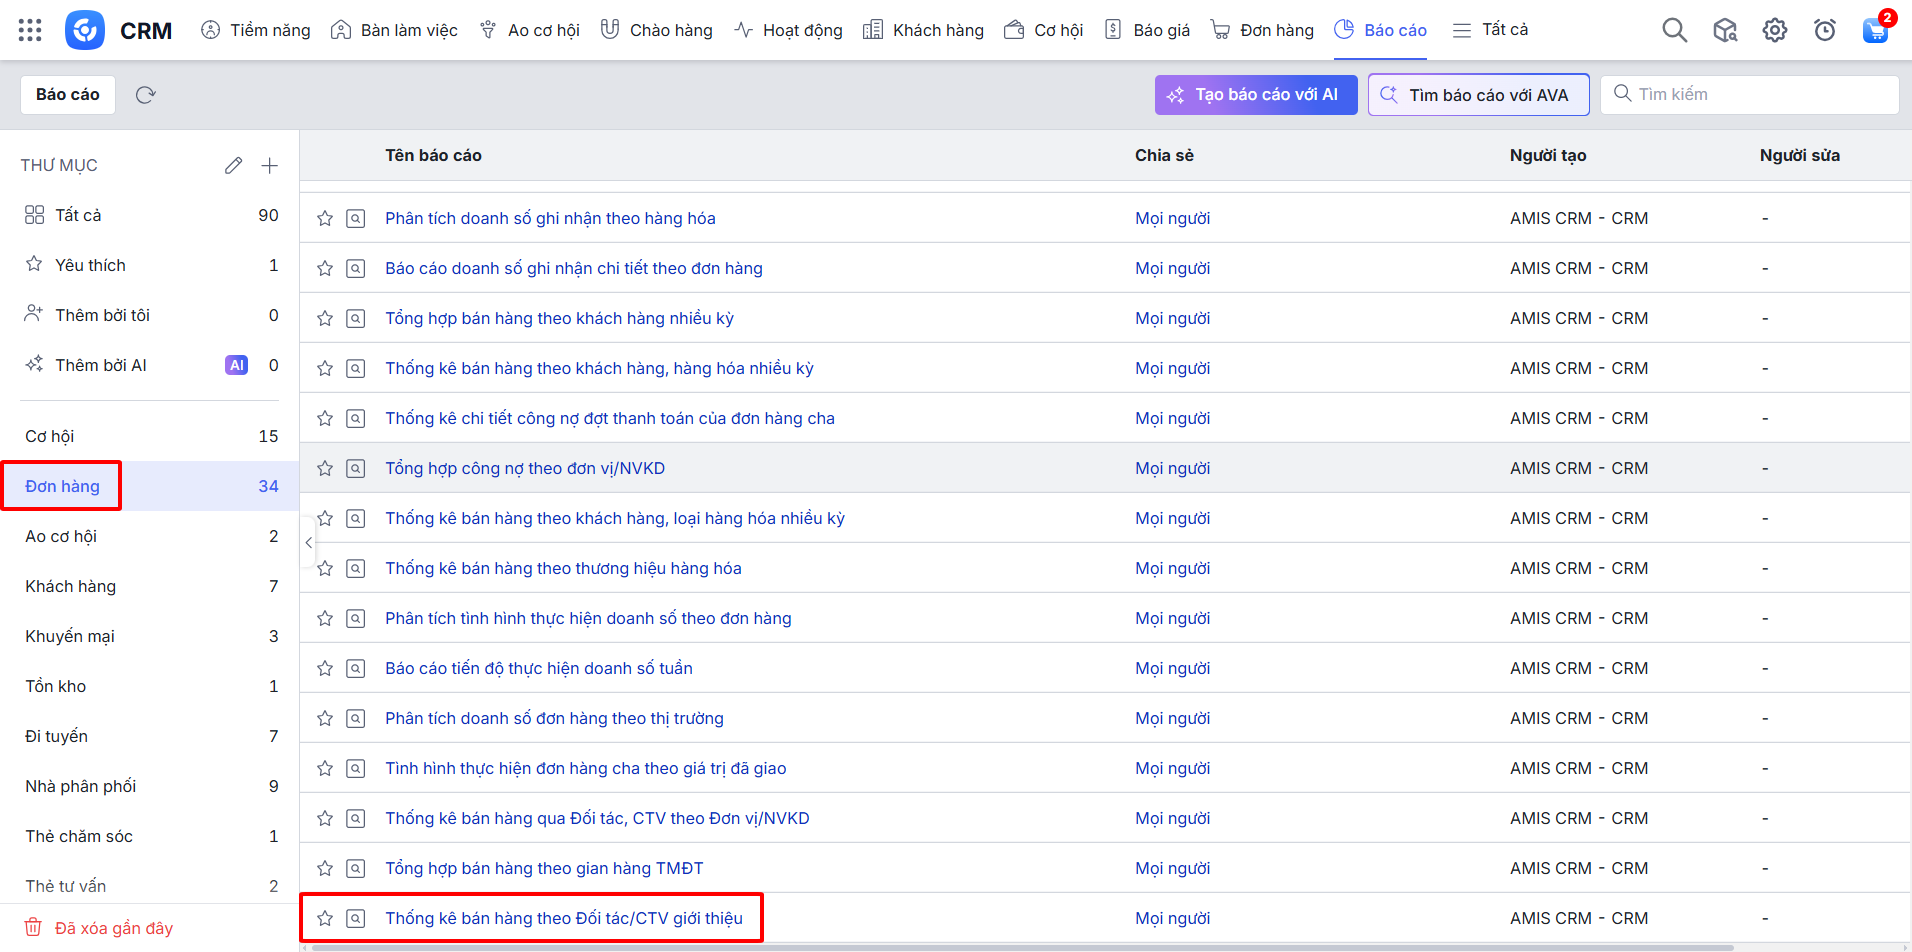Open the global search magnifier icon
The height and width of the screenshot is (952, 1912).
1674,30
